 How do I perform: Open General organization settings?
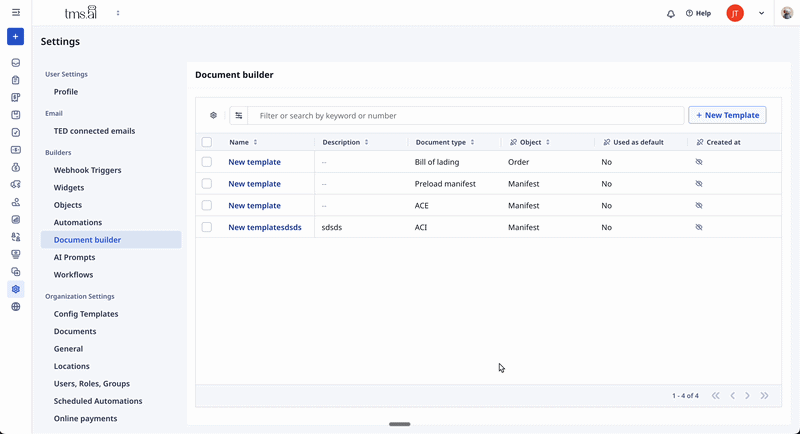68,349
